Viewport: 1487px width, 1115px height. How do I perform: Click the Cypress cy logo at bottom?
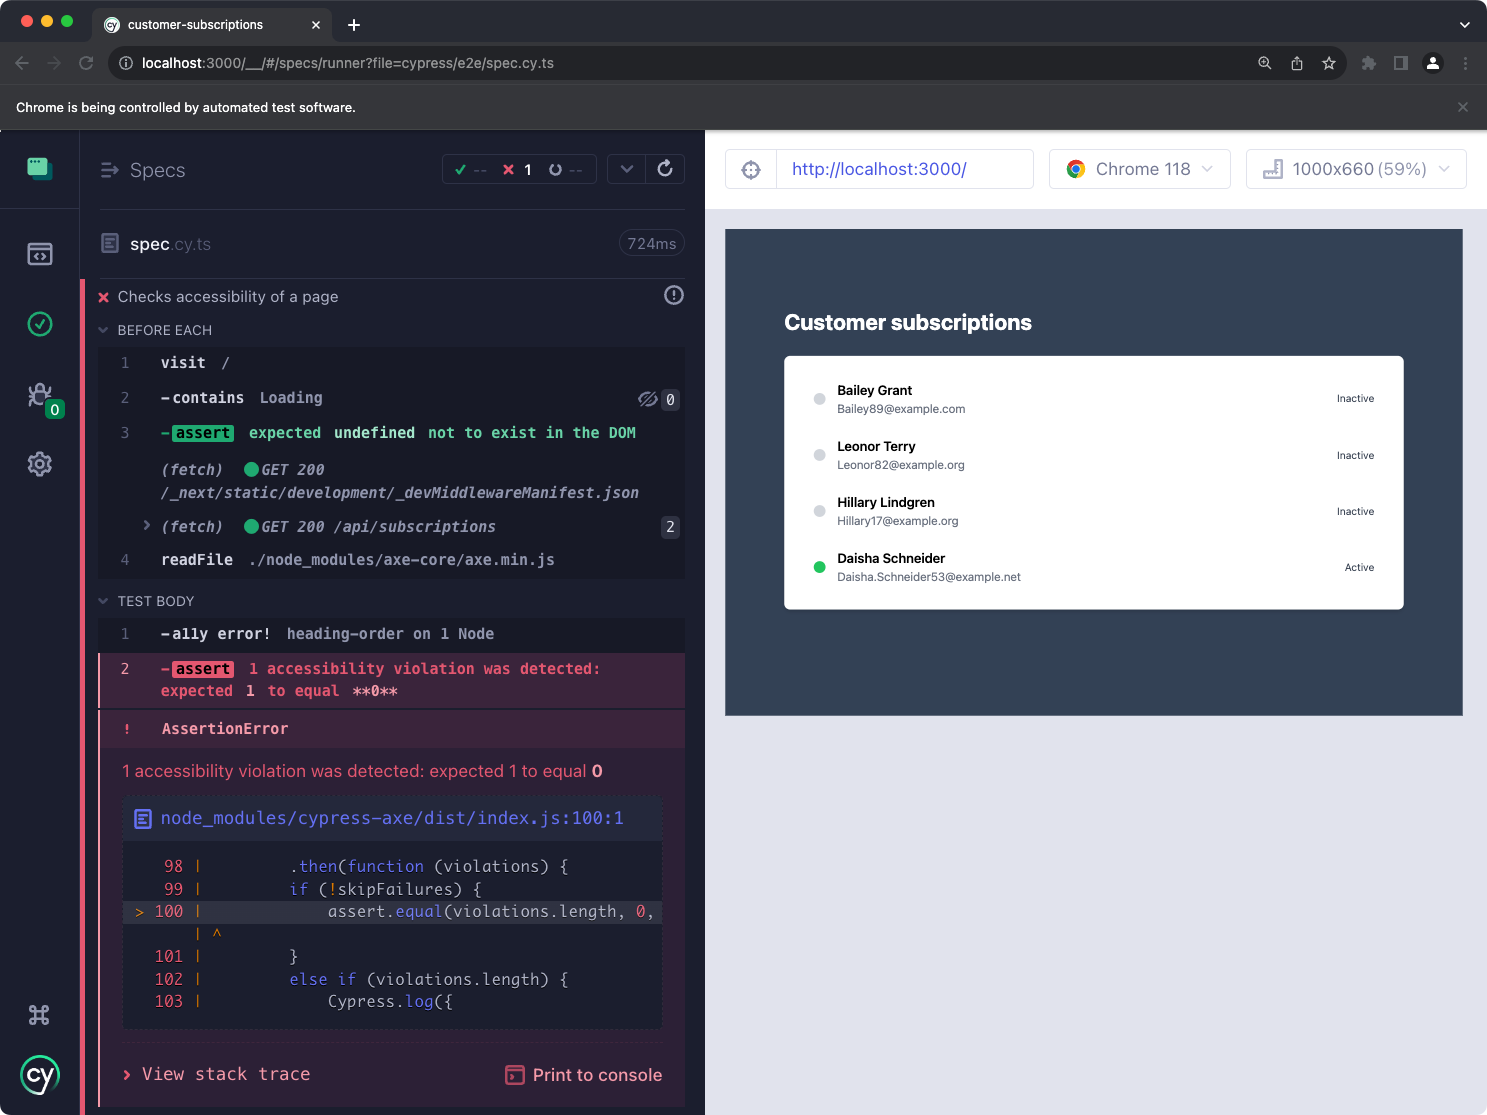pos(40,1076)
